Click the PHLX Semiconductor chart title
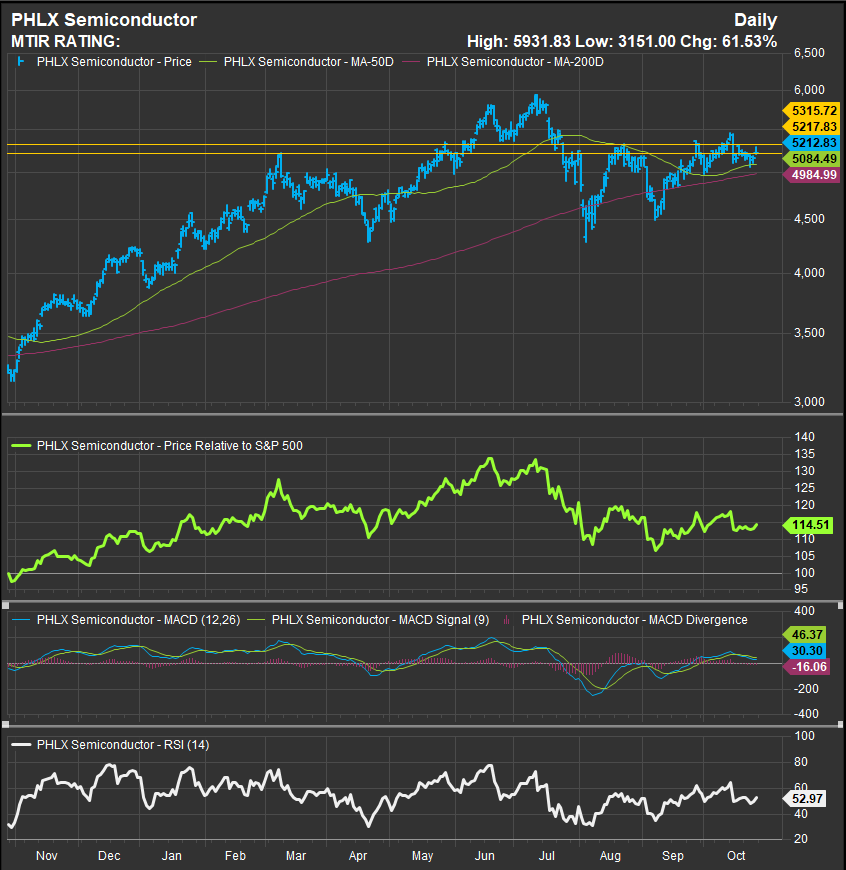This screenshot has height=870, width=846. pos(104,20)
